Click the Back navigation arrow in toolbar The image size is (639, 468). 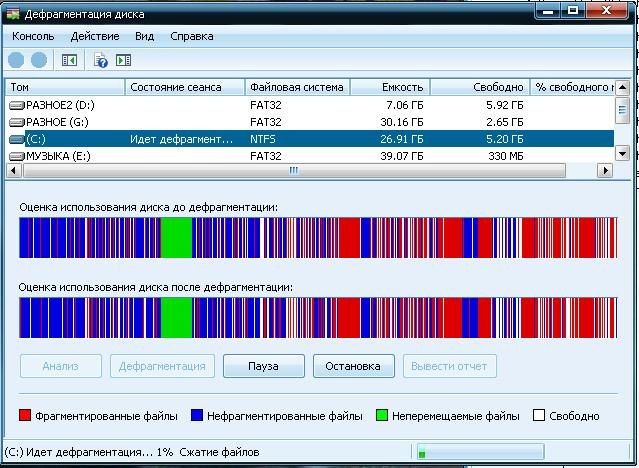coord(16,61)
